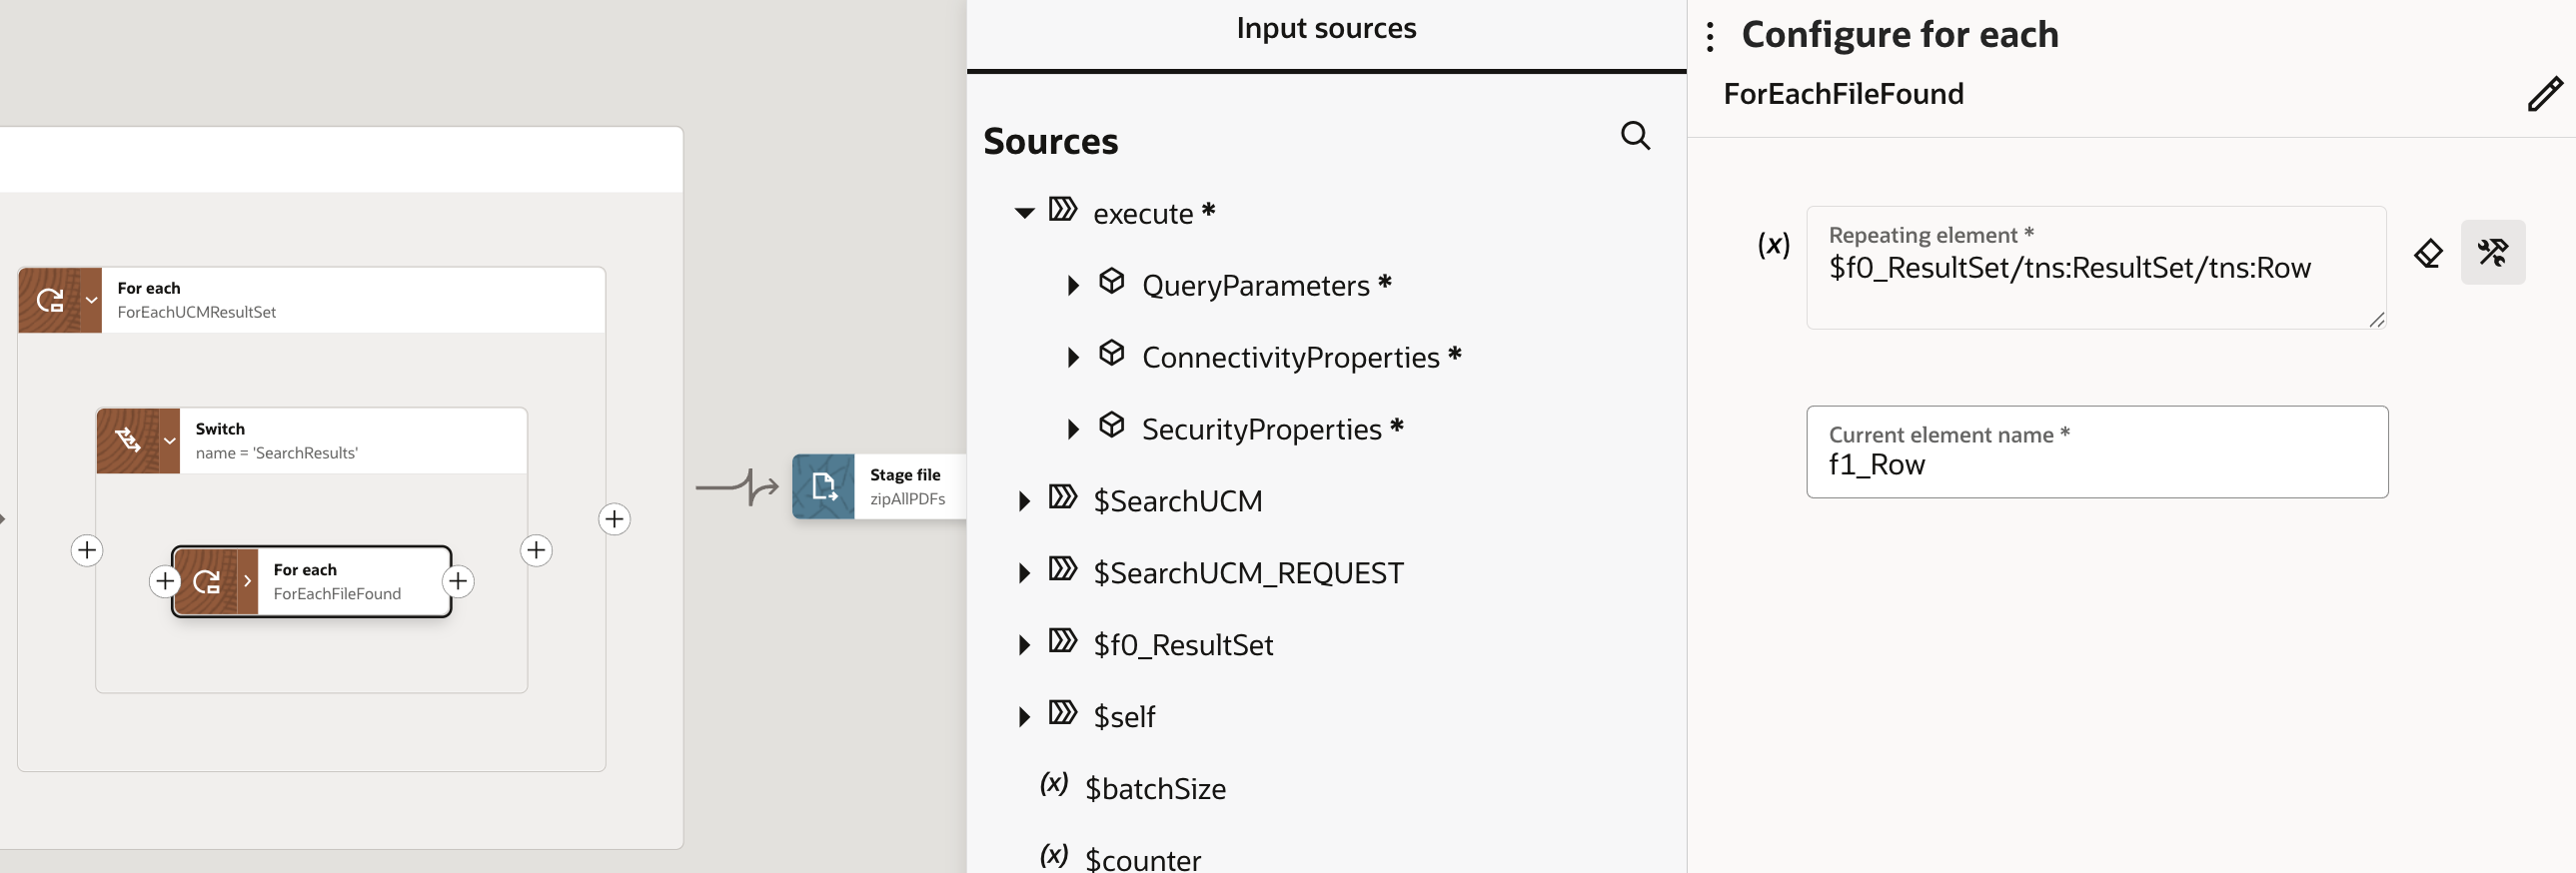Click the Switch action icon
2576x873 pixels.
tap(128, 440)
